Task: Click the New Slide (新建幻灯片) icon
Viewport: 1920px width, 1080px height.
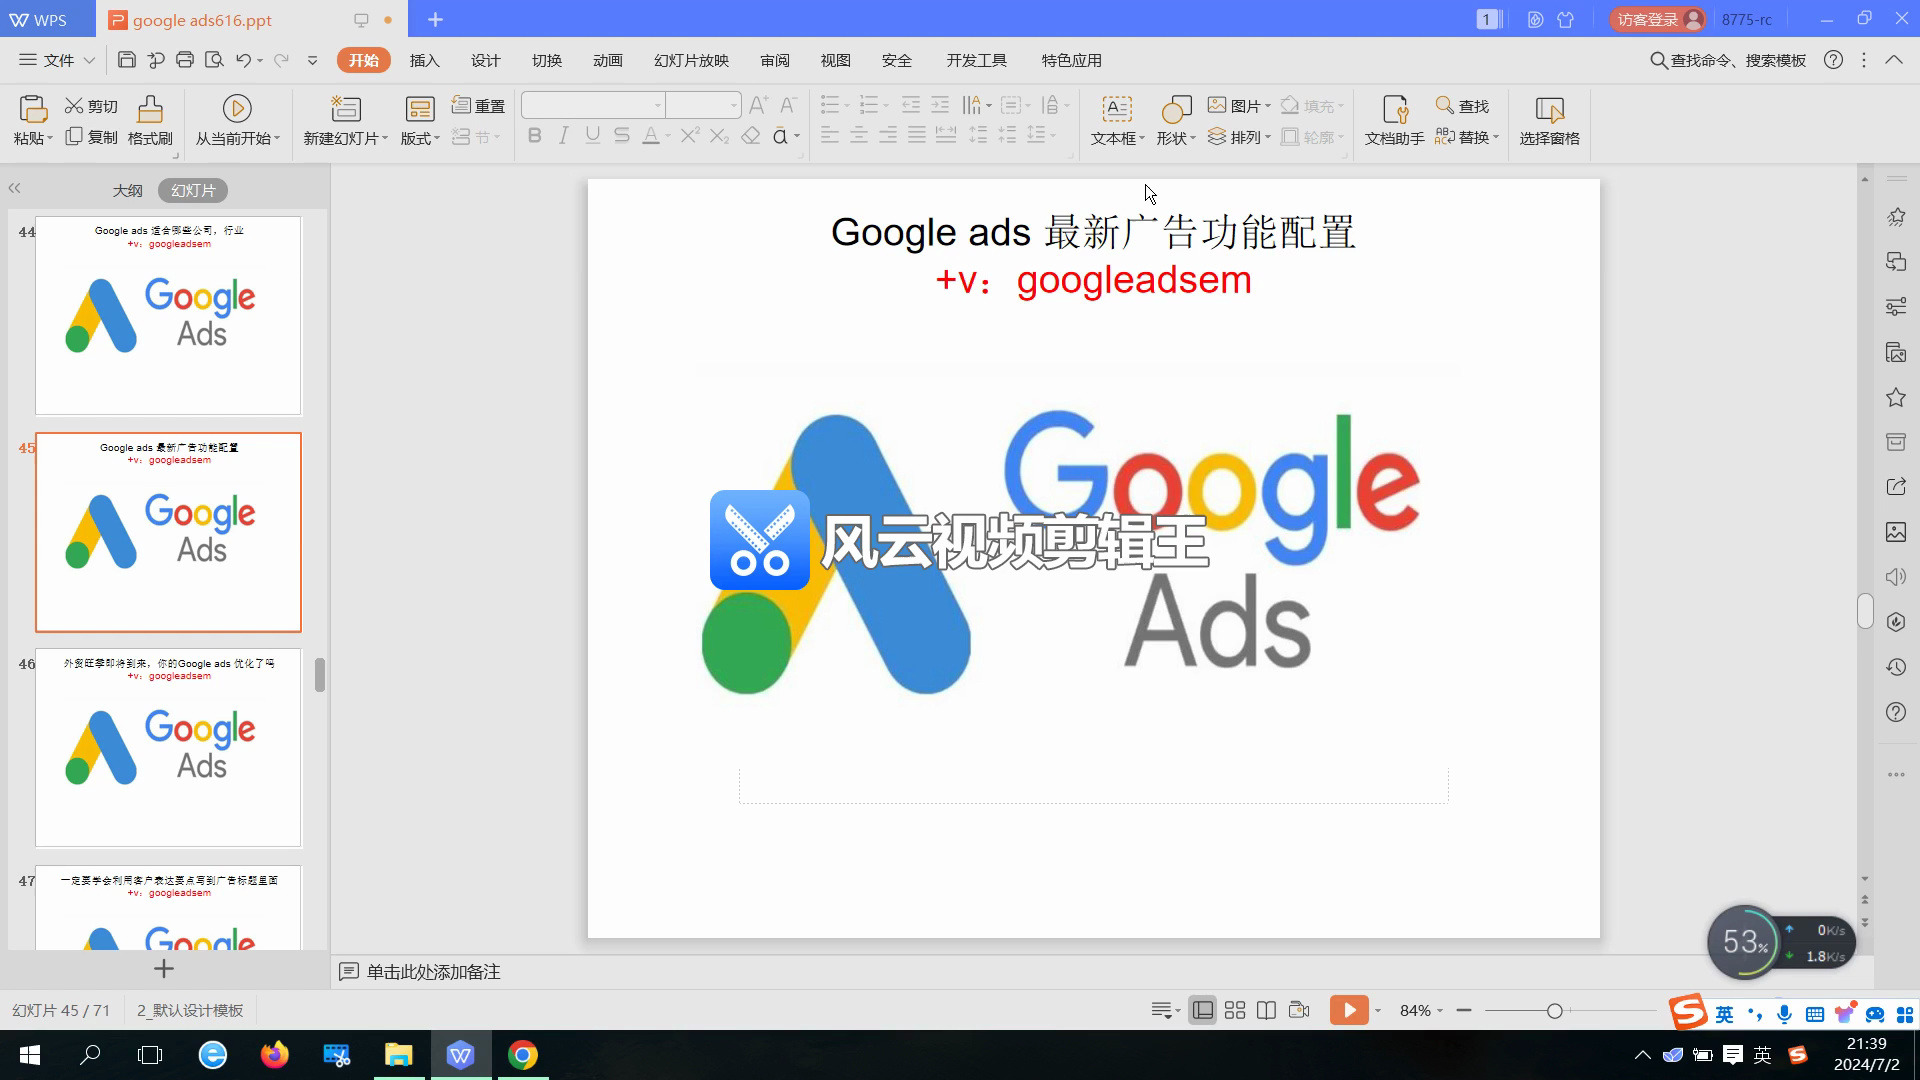Action: coord(346,108)
